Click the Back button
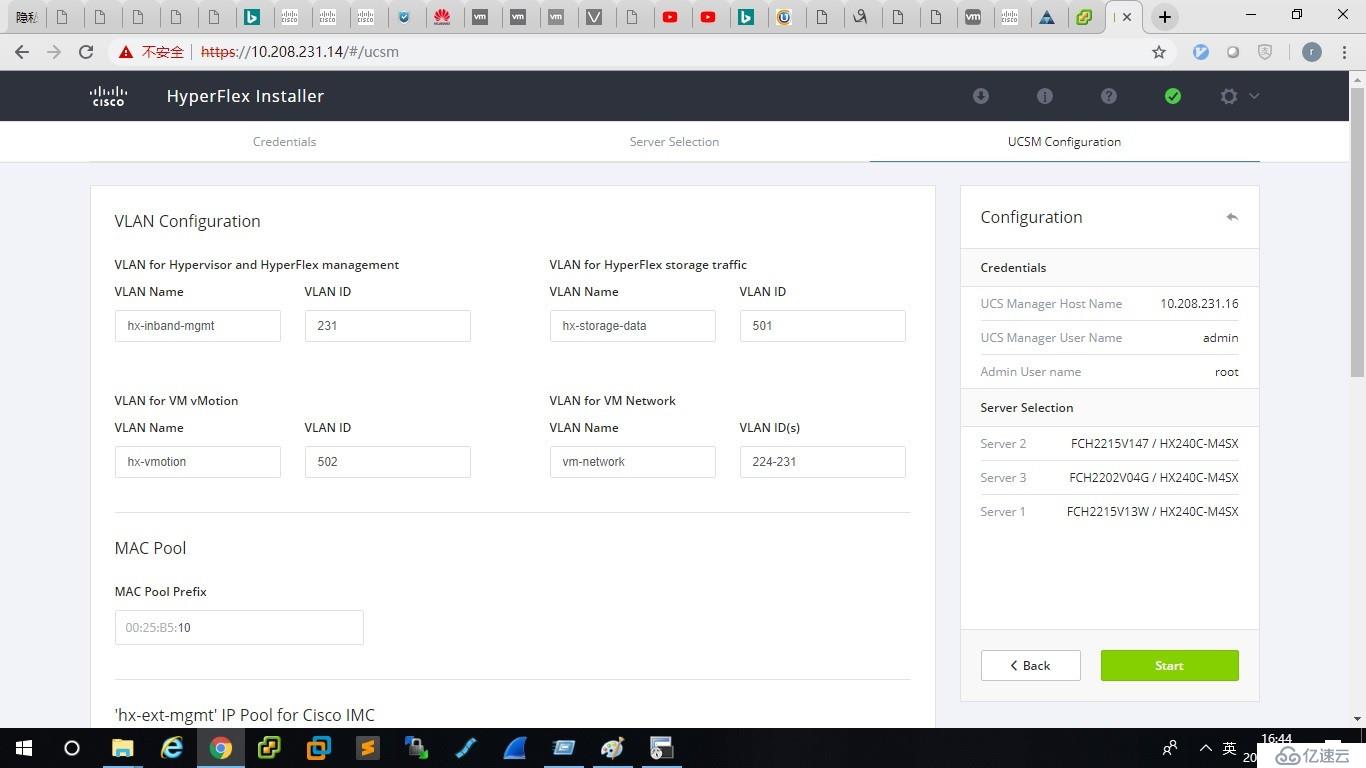The image size is (1366, 768). tap(1030, 666)
